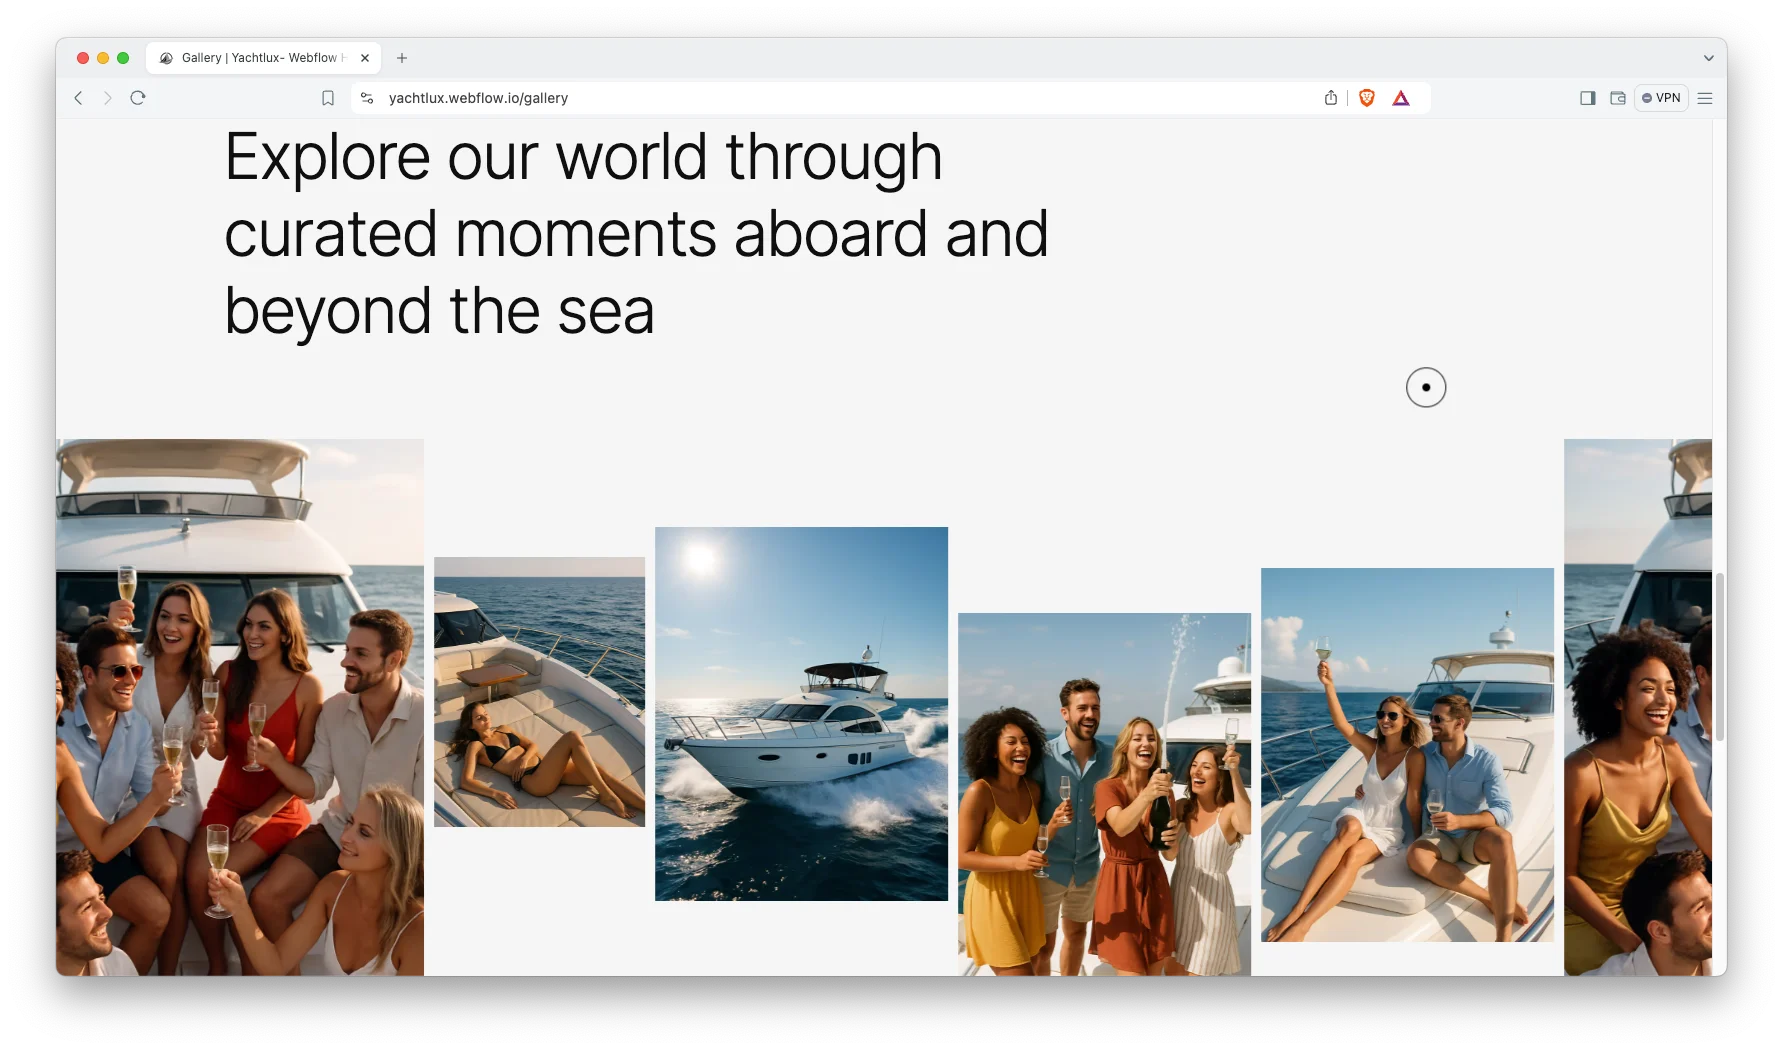
Task: Toggle the browser sidebar panel
Action: (x=1587, y=98)
